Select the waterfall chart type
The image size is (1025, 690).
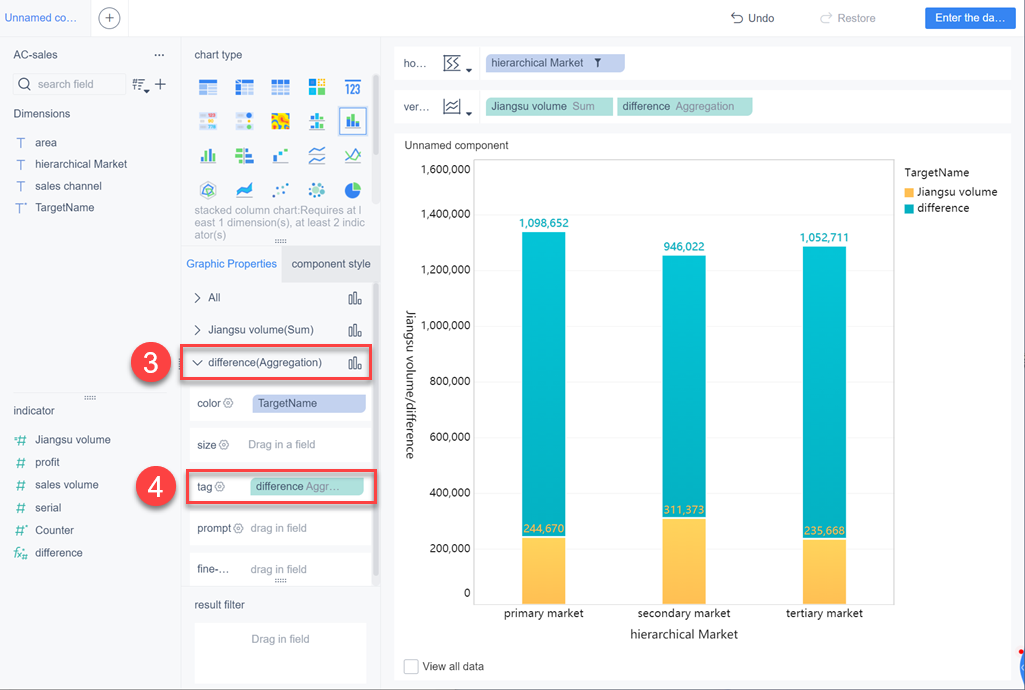(280, 156)
